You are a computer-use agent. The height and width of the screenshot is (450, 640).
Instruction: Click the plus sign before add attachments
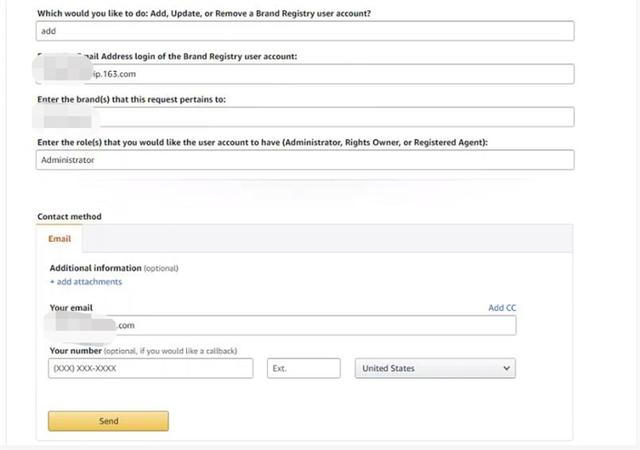tap(52, 282)
